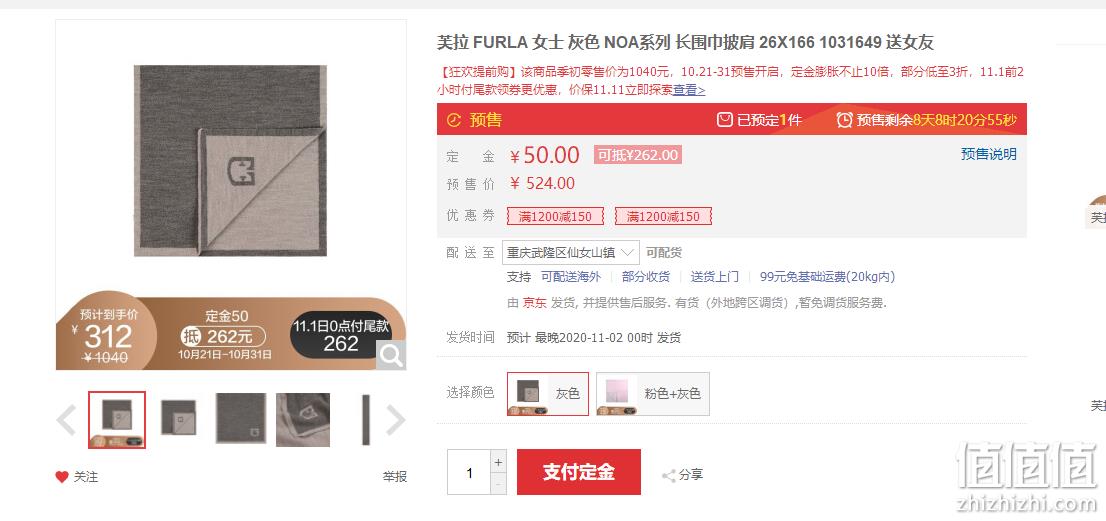This screenshot has width=1106, height=521.
Task: Click the magnifier zoom icon on product image
Action: pyautogui.click(x=391, y=355)
